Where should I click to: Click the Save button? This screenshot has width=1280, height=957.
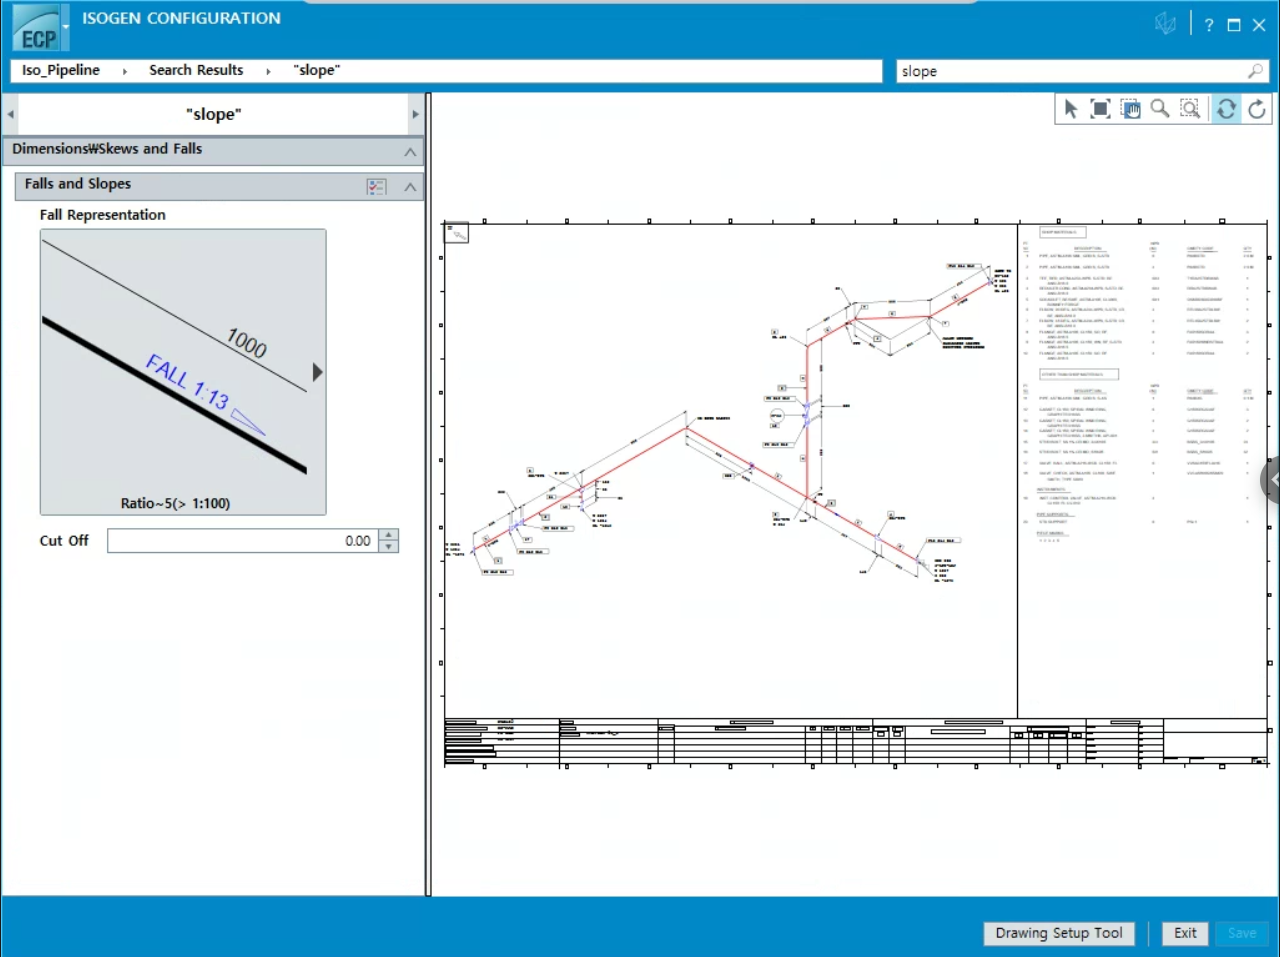(x=1241, y=933)
